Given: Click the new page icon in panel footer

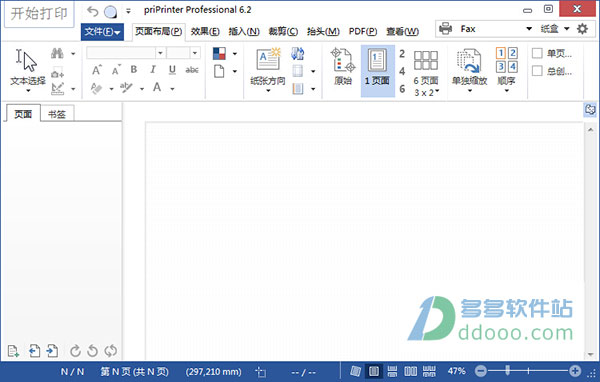Looking at the screenshot, I should pos(13,351).
